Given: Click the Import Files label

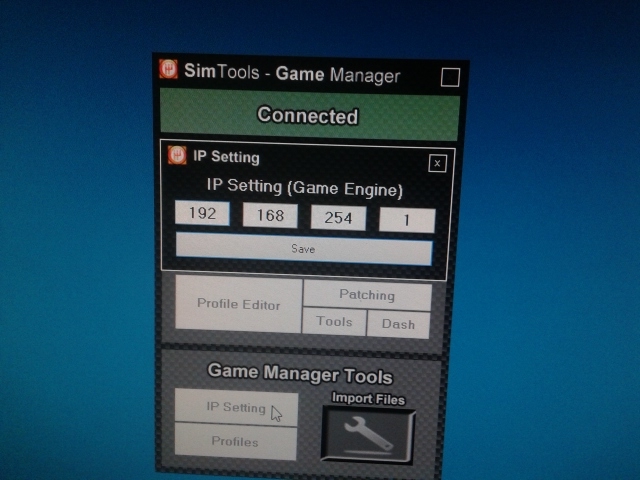Looking at the screenshot, I should tap(369, 398).
